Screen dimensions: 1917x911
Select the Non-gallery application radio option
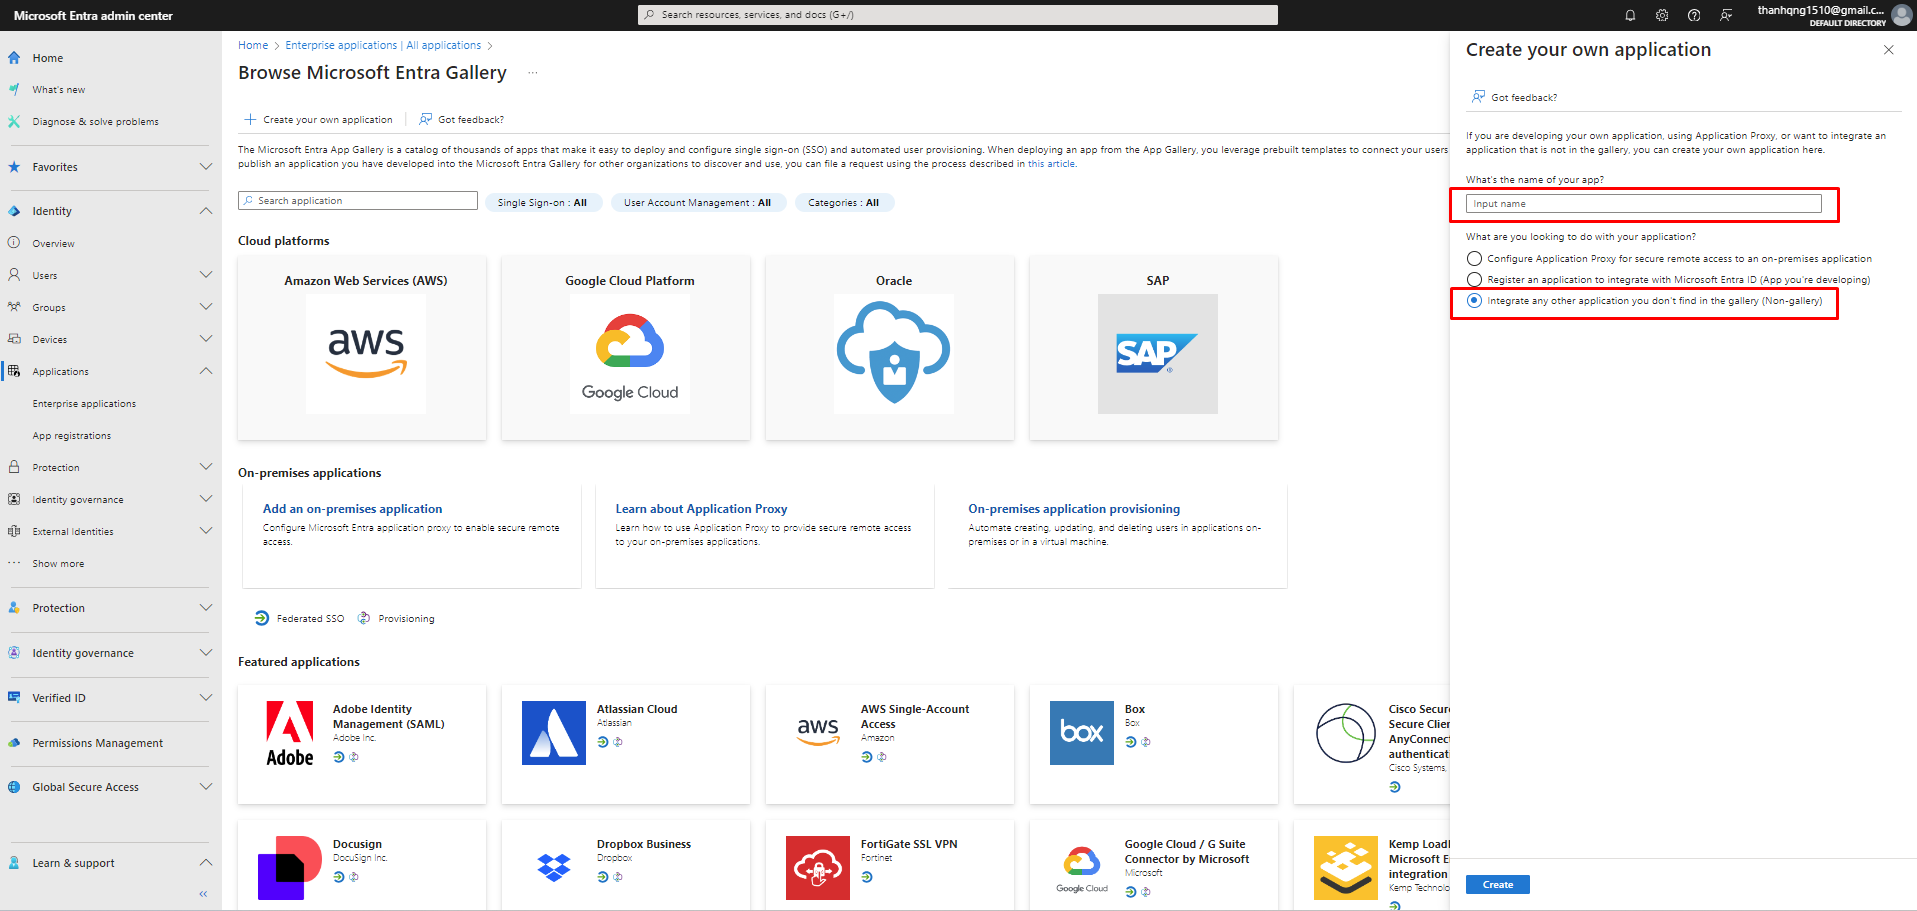click(1474, 301)
